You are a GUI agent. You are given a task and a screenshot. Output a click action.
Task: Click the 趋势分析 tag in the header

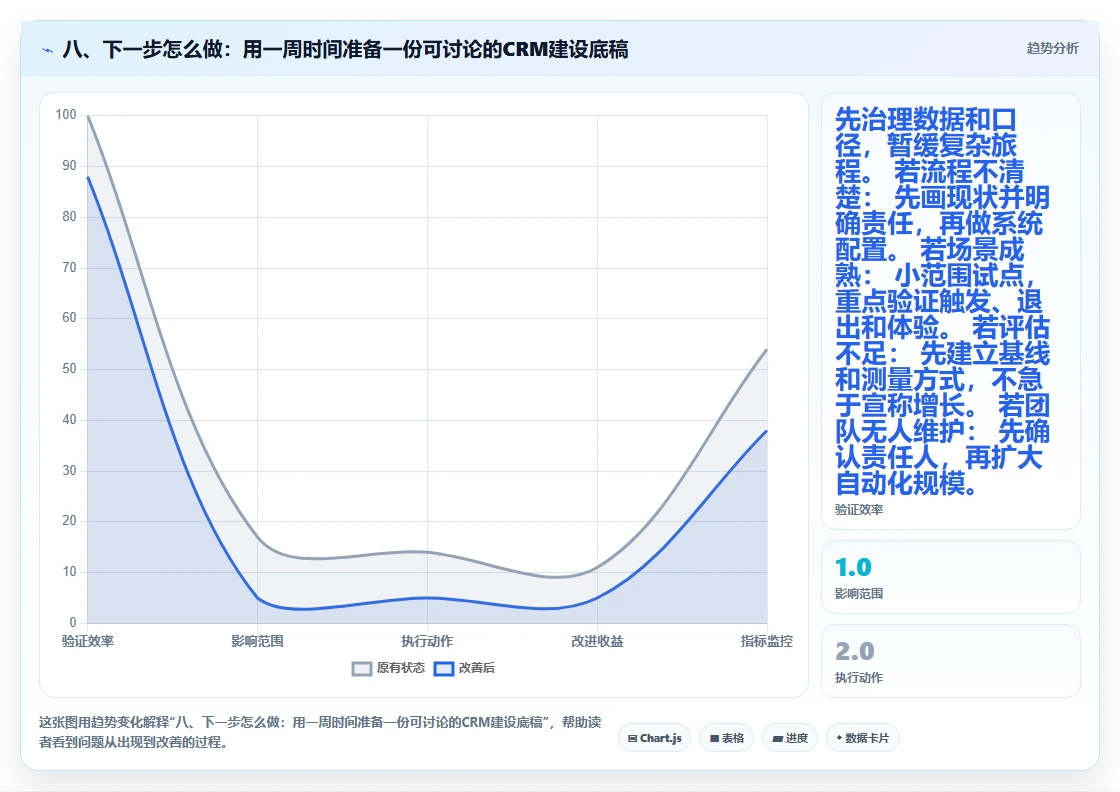[1052, 48]
